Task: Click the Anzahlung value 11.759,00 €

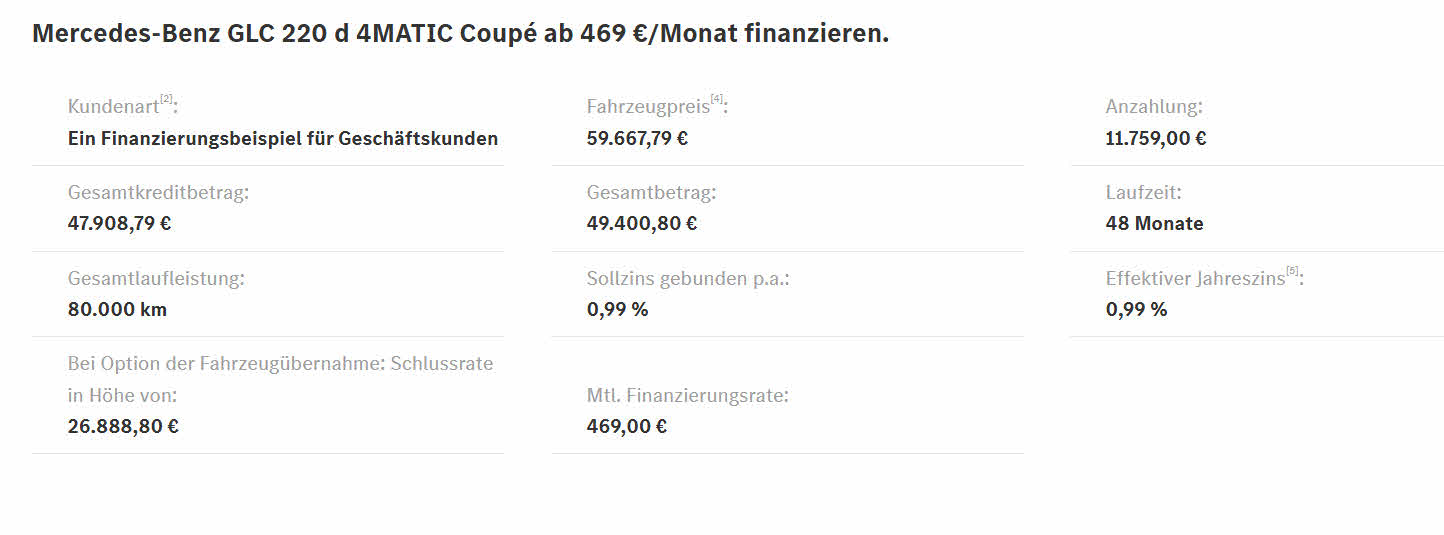Action: pyautogui.click(x=1156, y=138)
